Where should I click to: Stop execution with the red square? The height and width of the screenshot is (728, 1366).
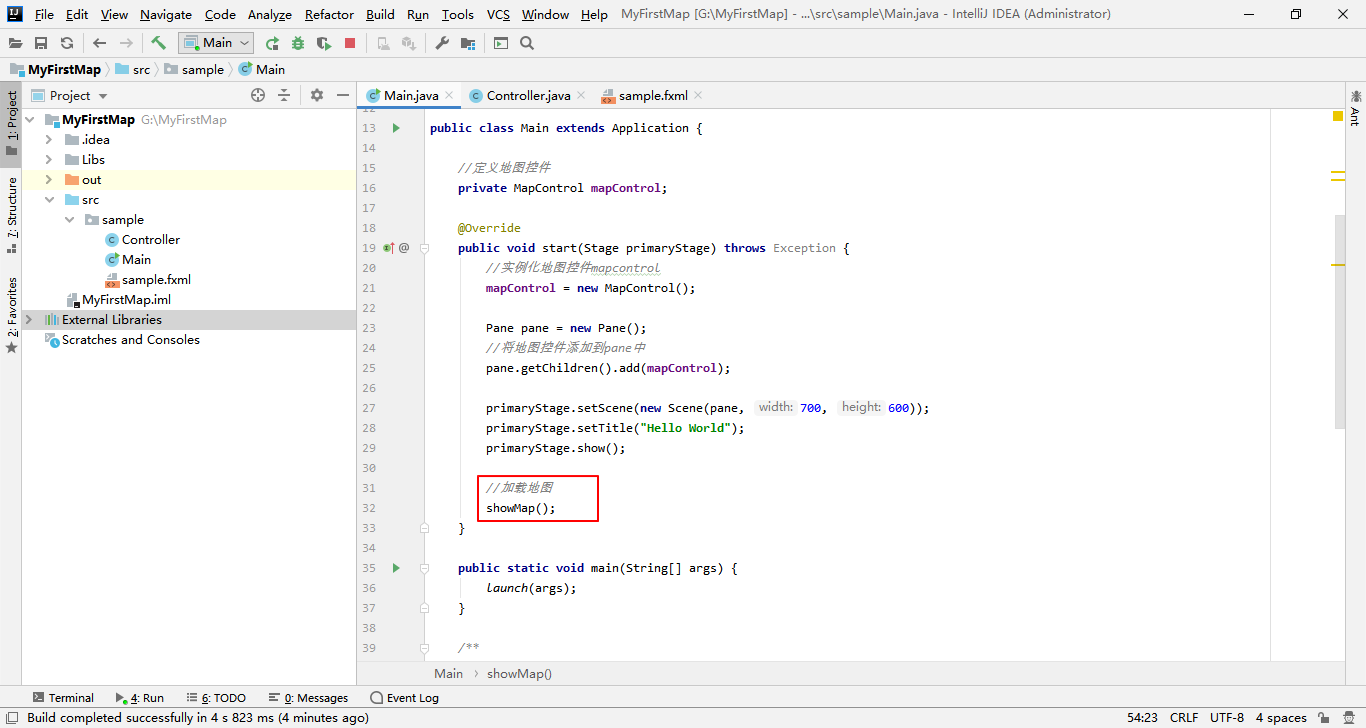(350, 43)
